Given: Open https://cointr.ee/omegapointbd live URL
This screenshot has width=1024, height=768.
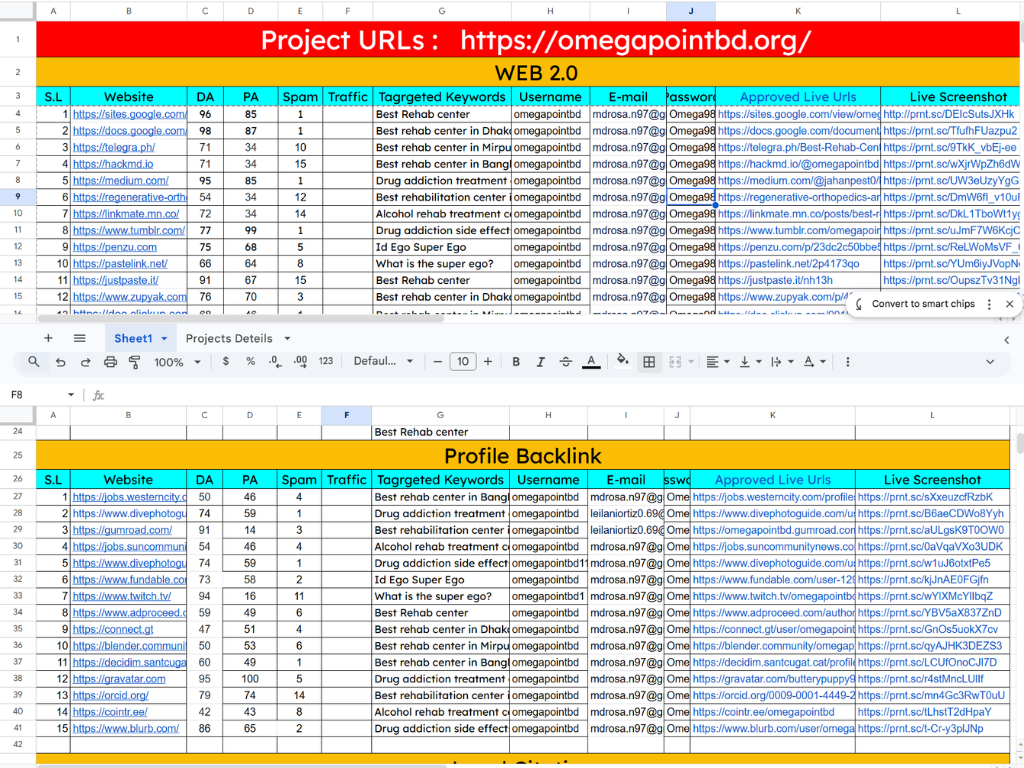Looking at the screenshot, I should pyautogui.click(x=763, y=712).
